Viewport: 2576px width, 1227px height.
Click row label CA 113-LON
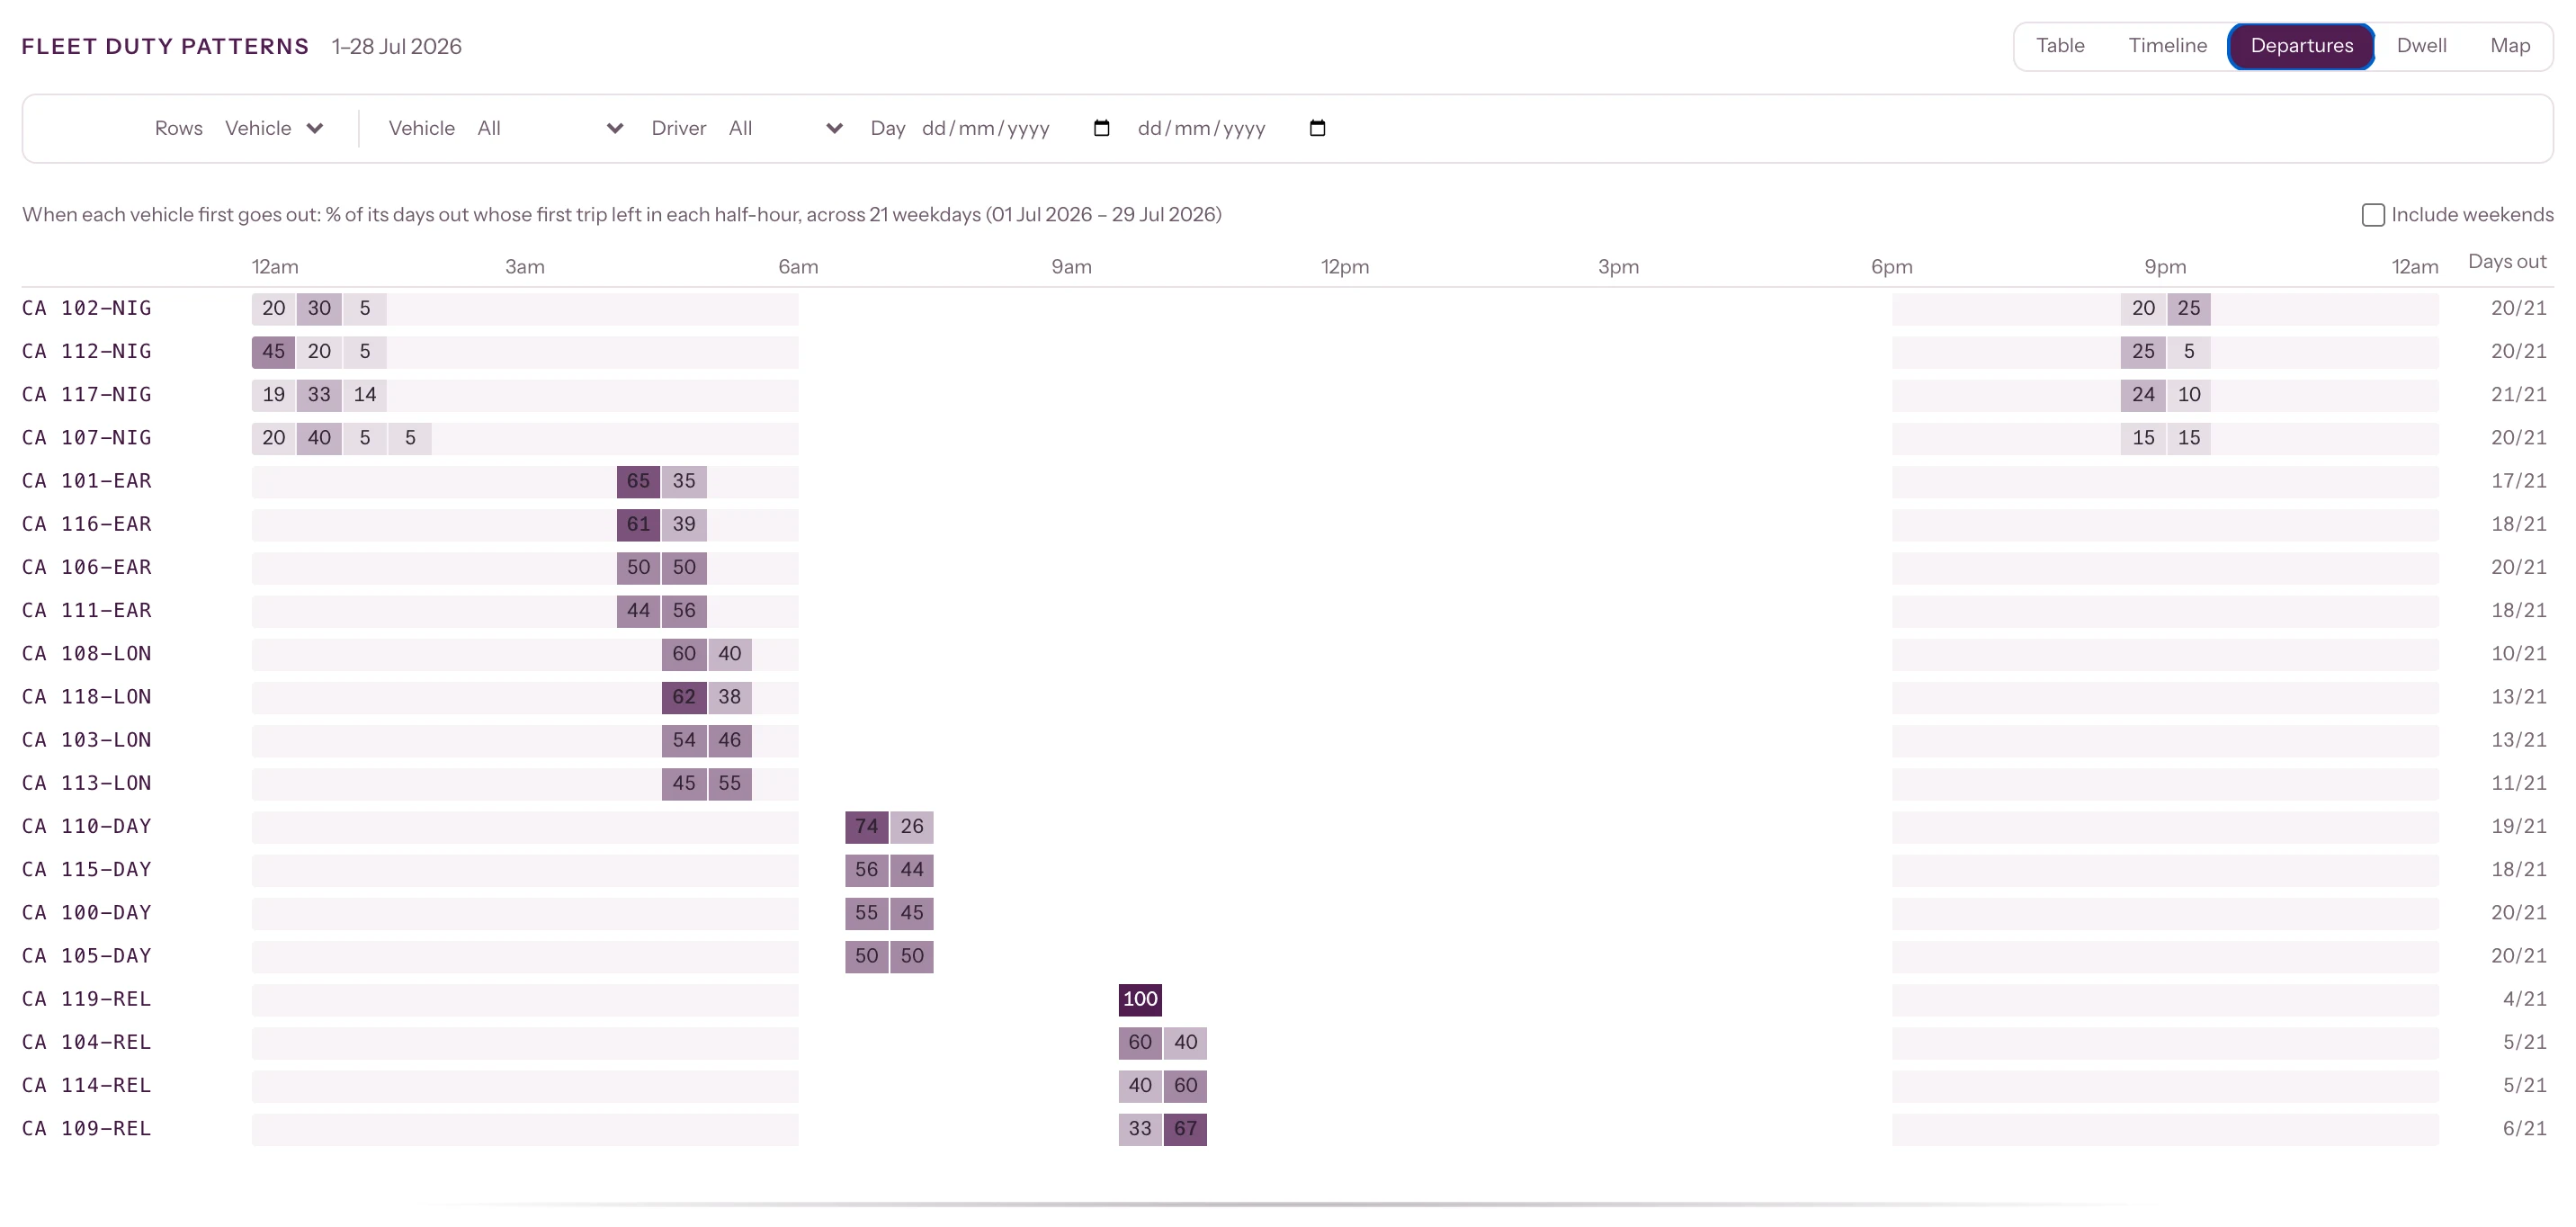[x=87, y=783]
